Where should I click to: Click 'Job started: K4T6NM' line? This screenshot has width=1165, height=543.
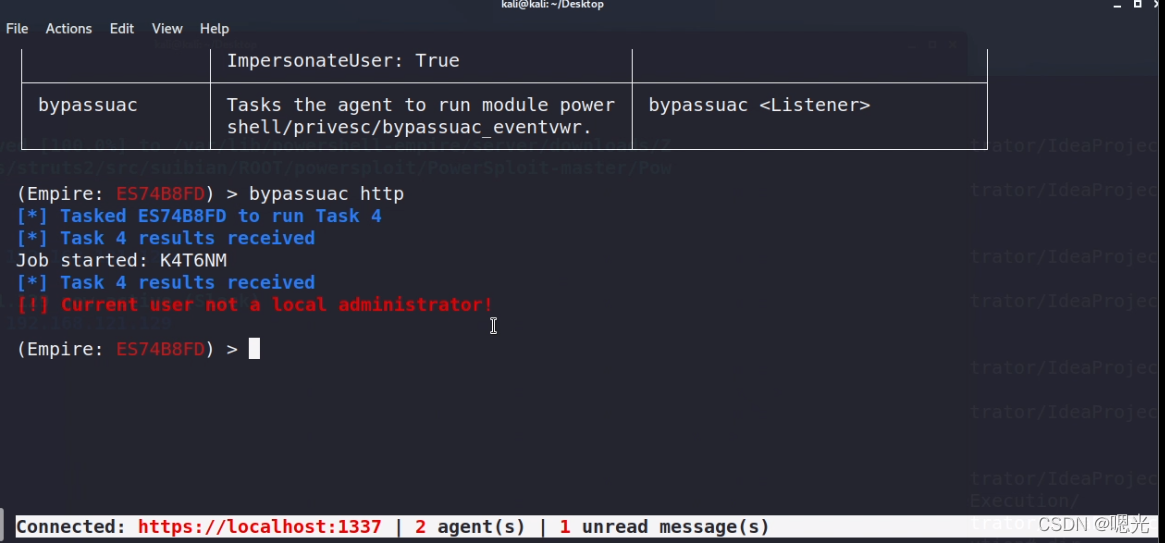[121, 261]
